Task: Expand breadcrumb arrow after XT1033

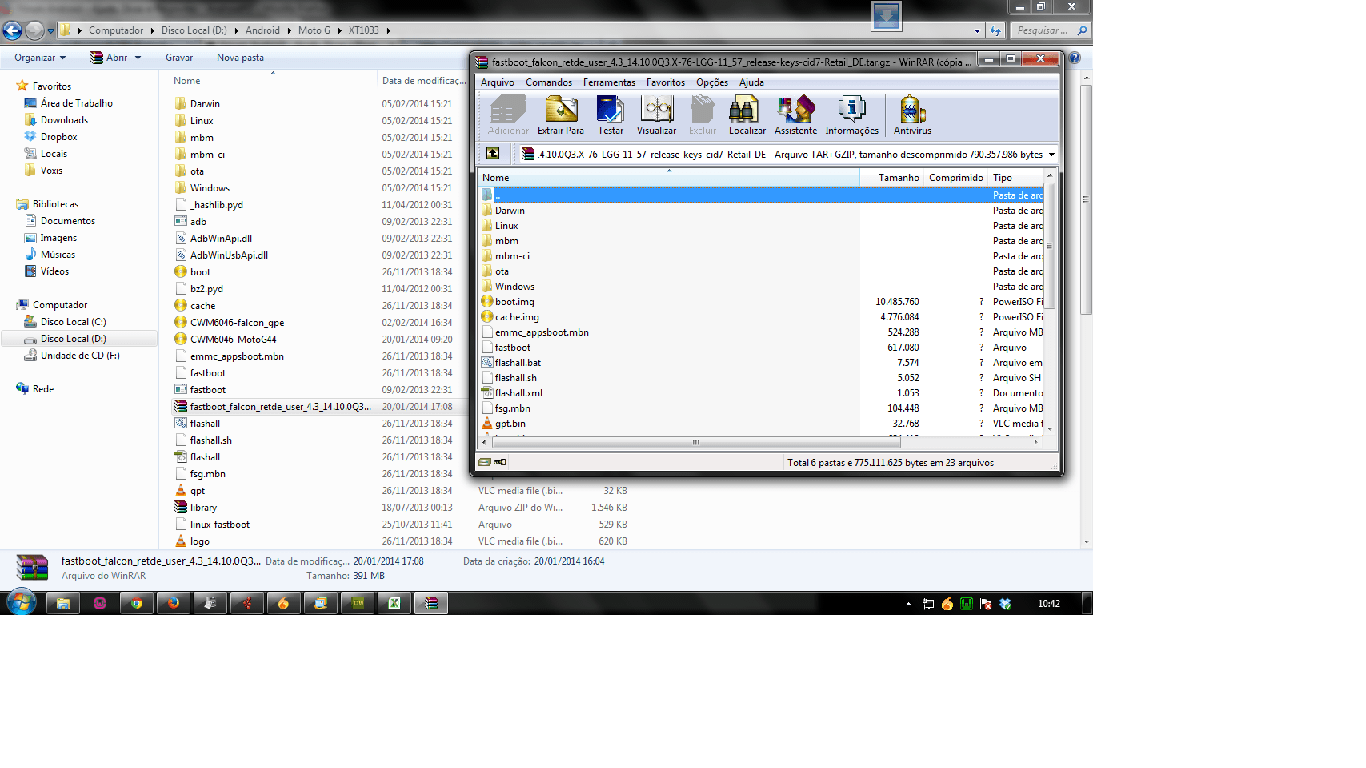Action: [x=387, y=30]
